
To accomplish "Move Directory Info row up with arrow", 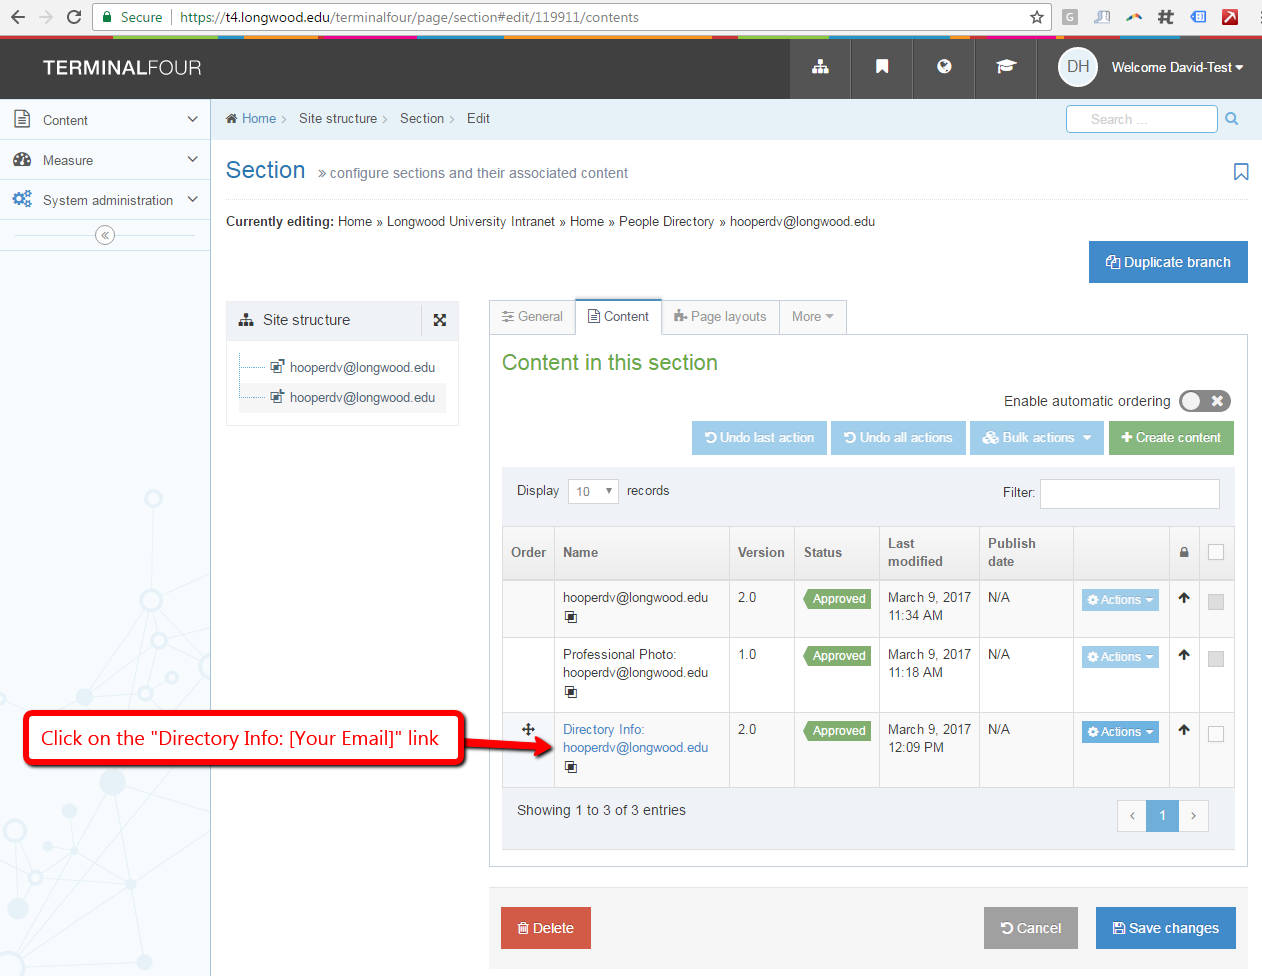I will coord(1184,730).
